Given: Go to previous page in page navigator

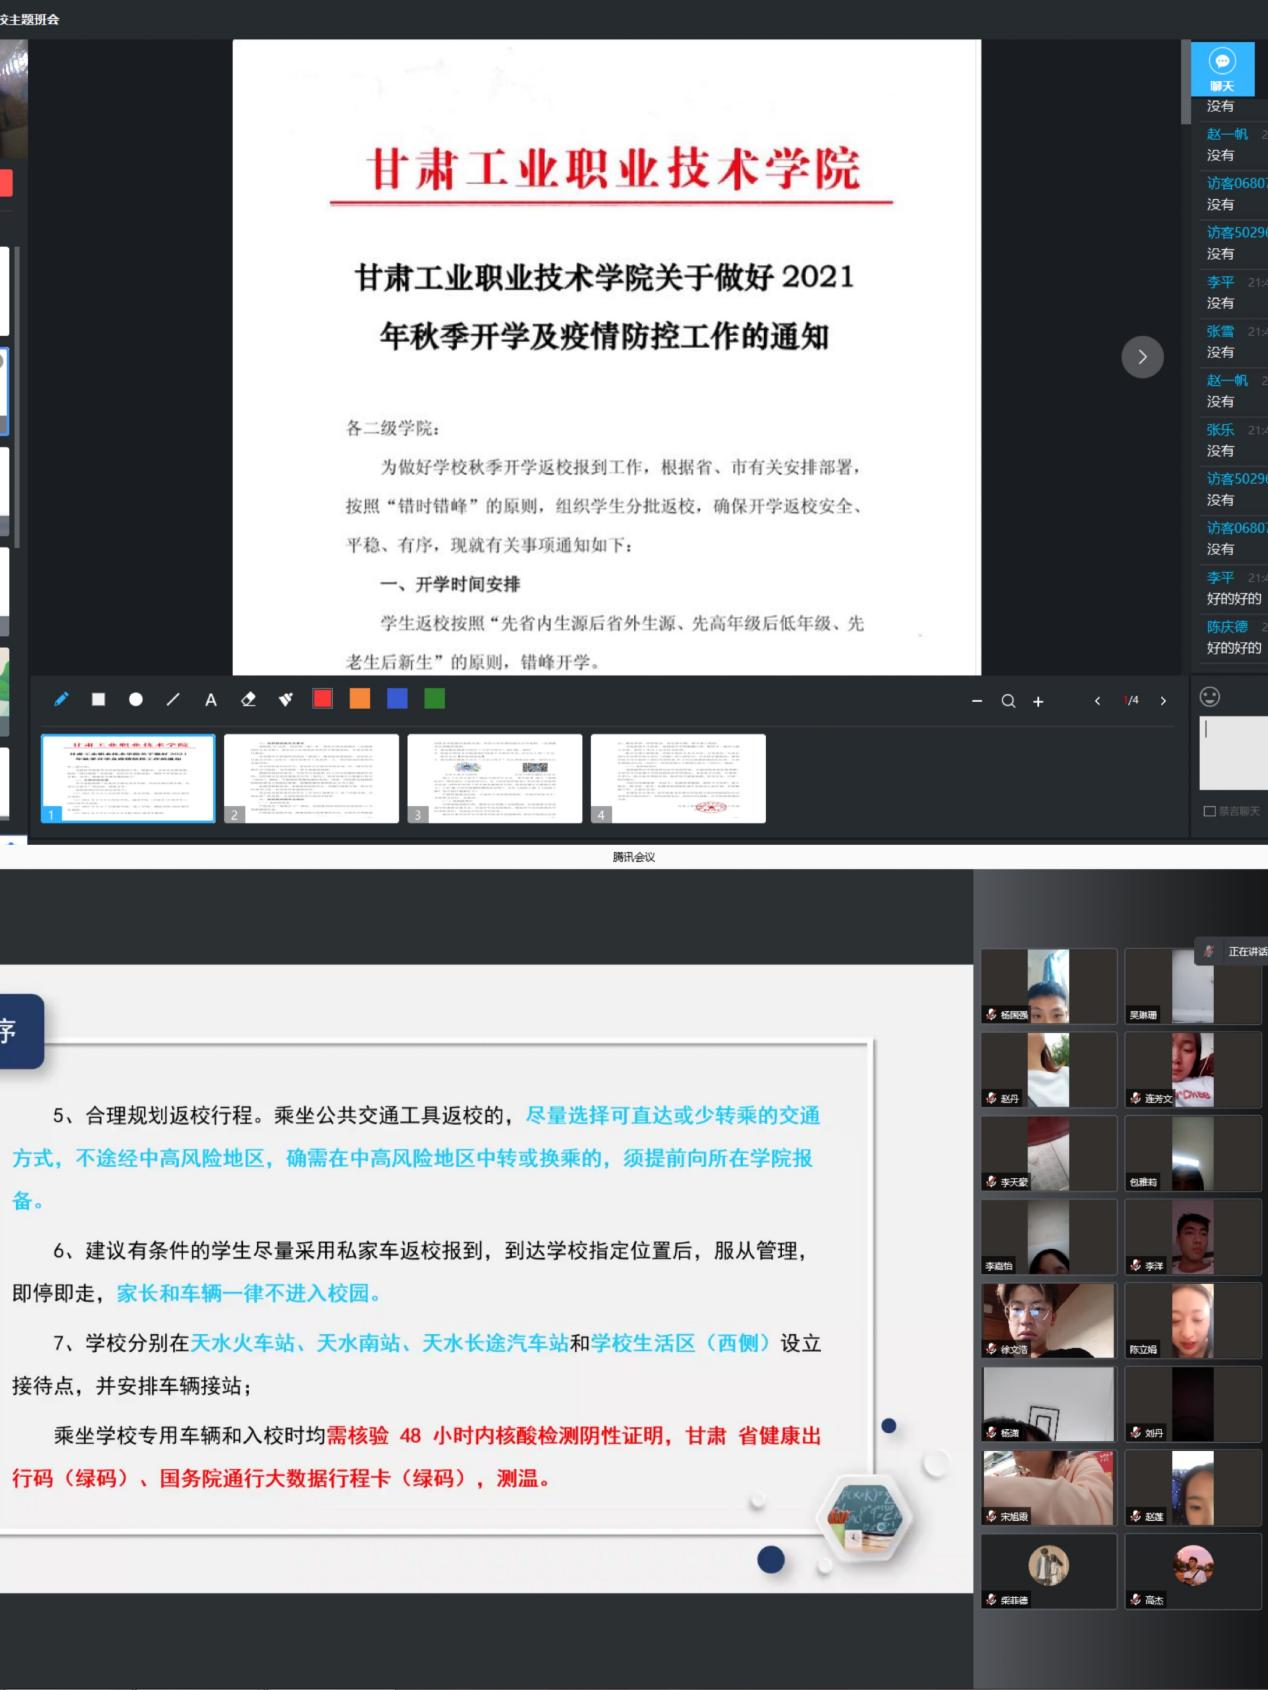Looking at the screenshot, I should pos(1097,701).
